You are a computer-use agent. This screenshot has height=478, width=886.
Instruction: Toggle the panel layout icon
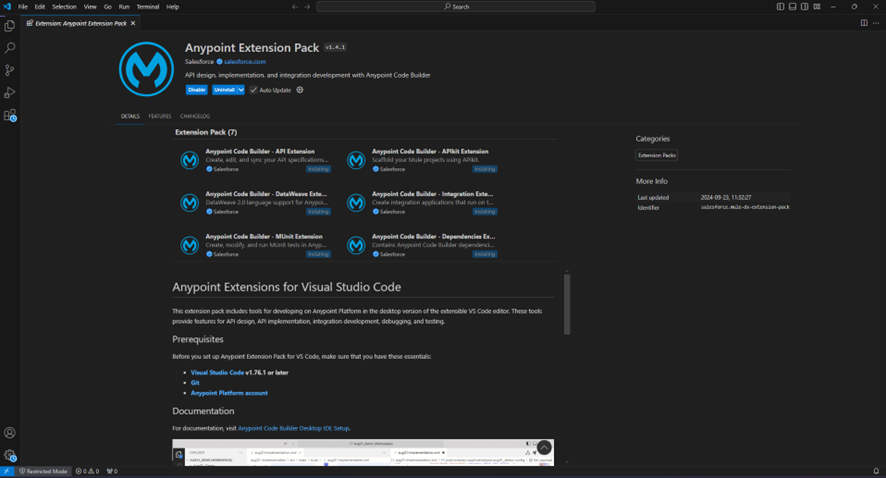(793, 7)
